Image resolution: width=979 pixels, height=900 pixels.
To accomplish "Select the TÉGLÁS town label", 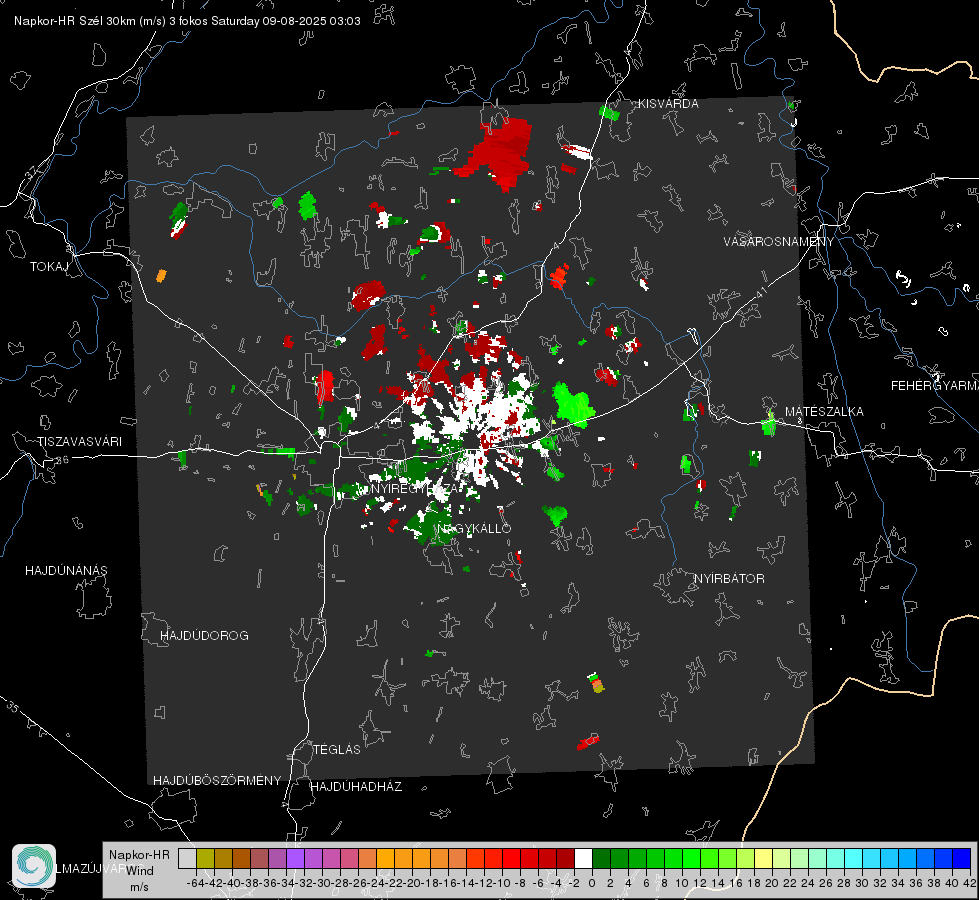I will (337, 749).
